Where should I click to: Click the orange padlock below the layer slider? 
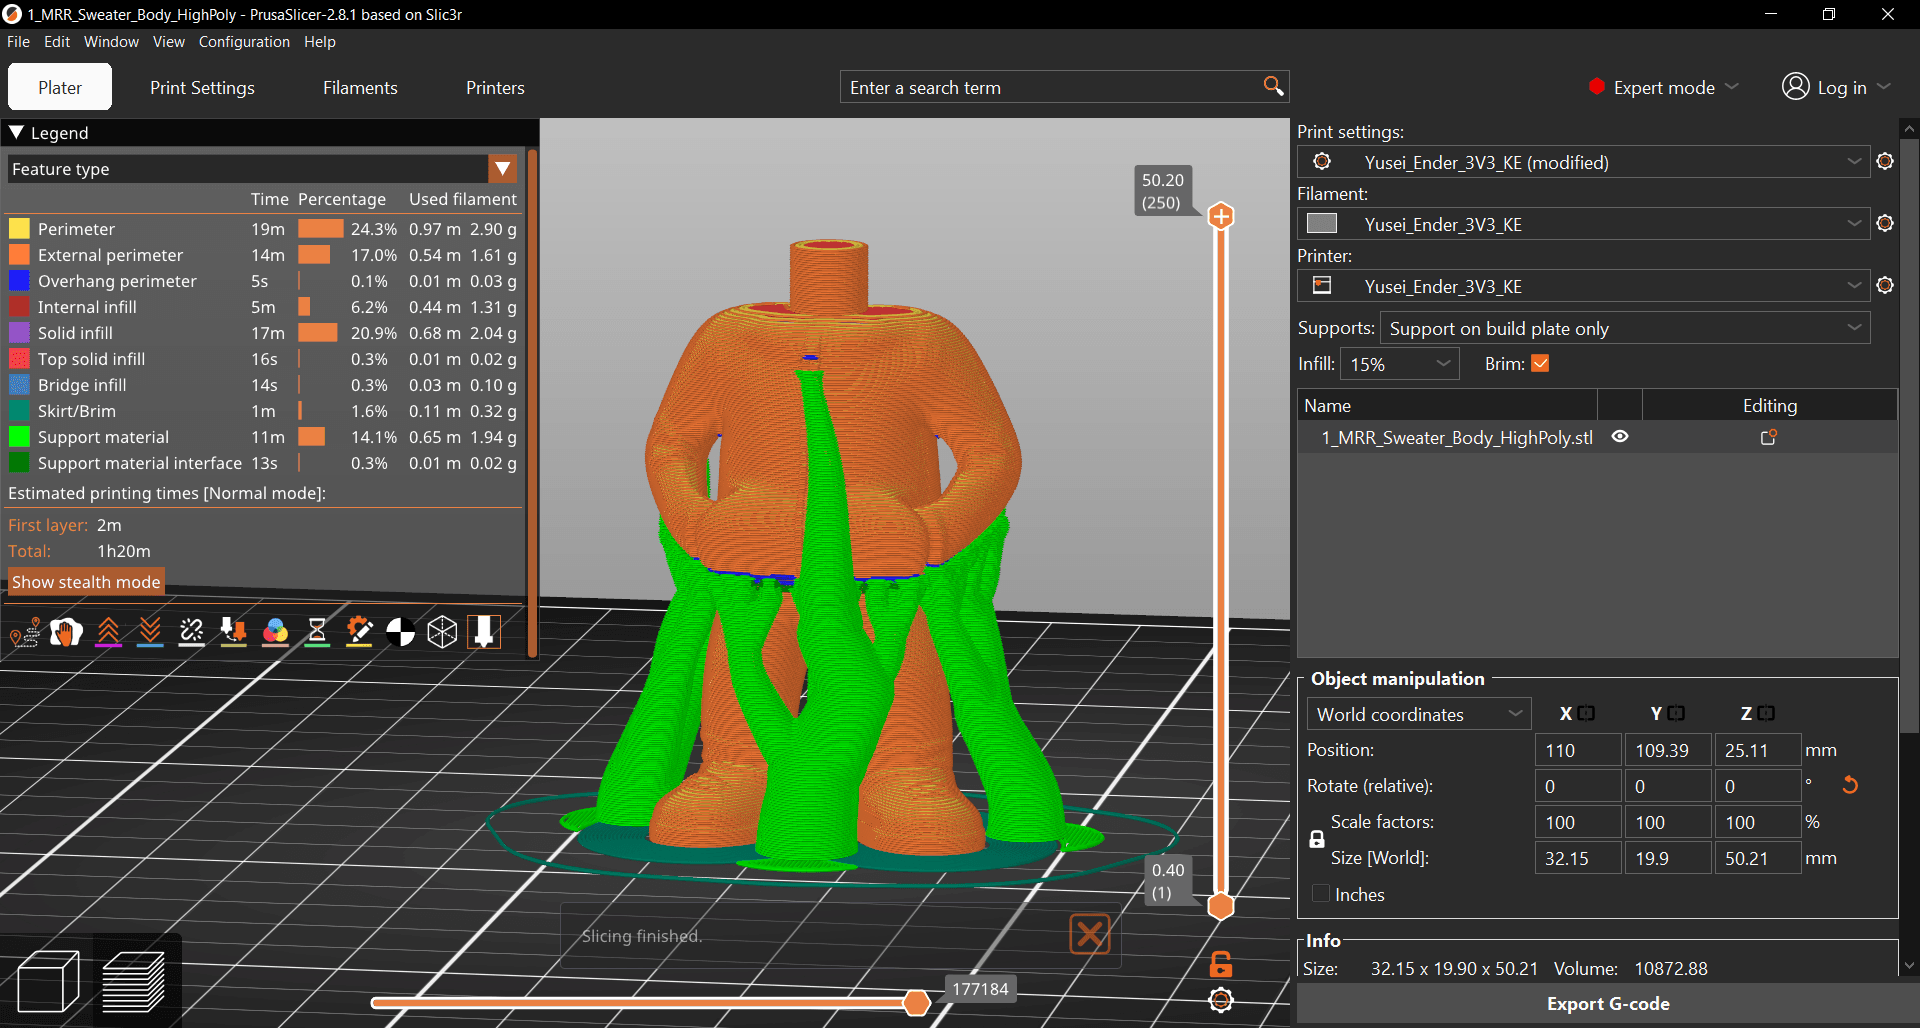coord(1221,964)
